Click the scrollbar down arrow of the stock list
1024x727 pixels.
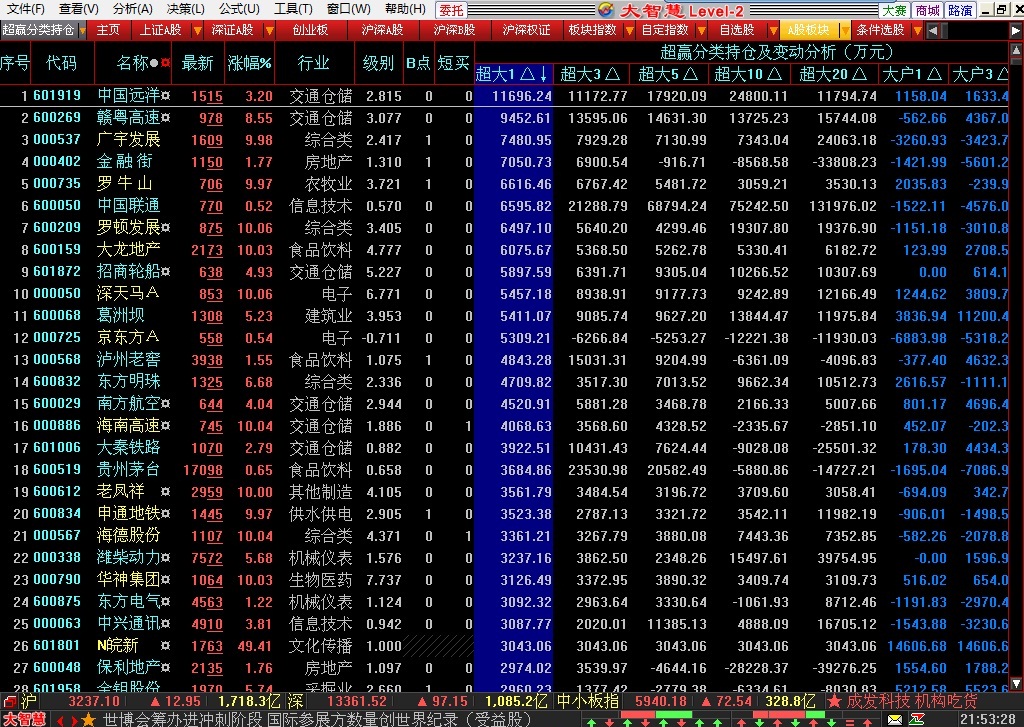(x=1016, y=683)
